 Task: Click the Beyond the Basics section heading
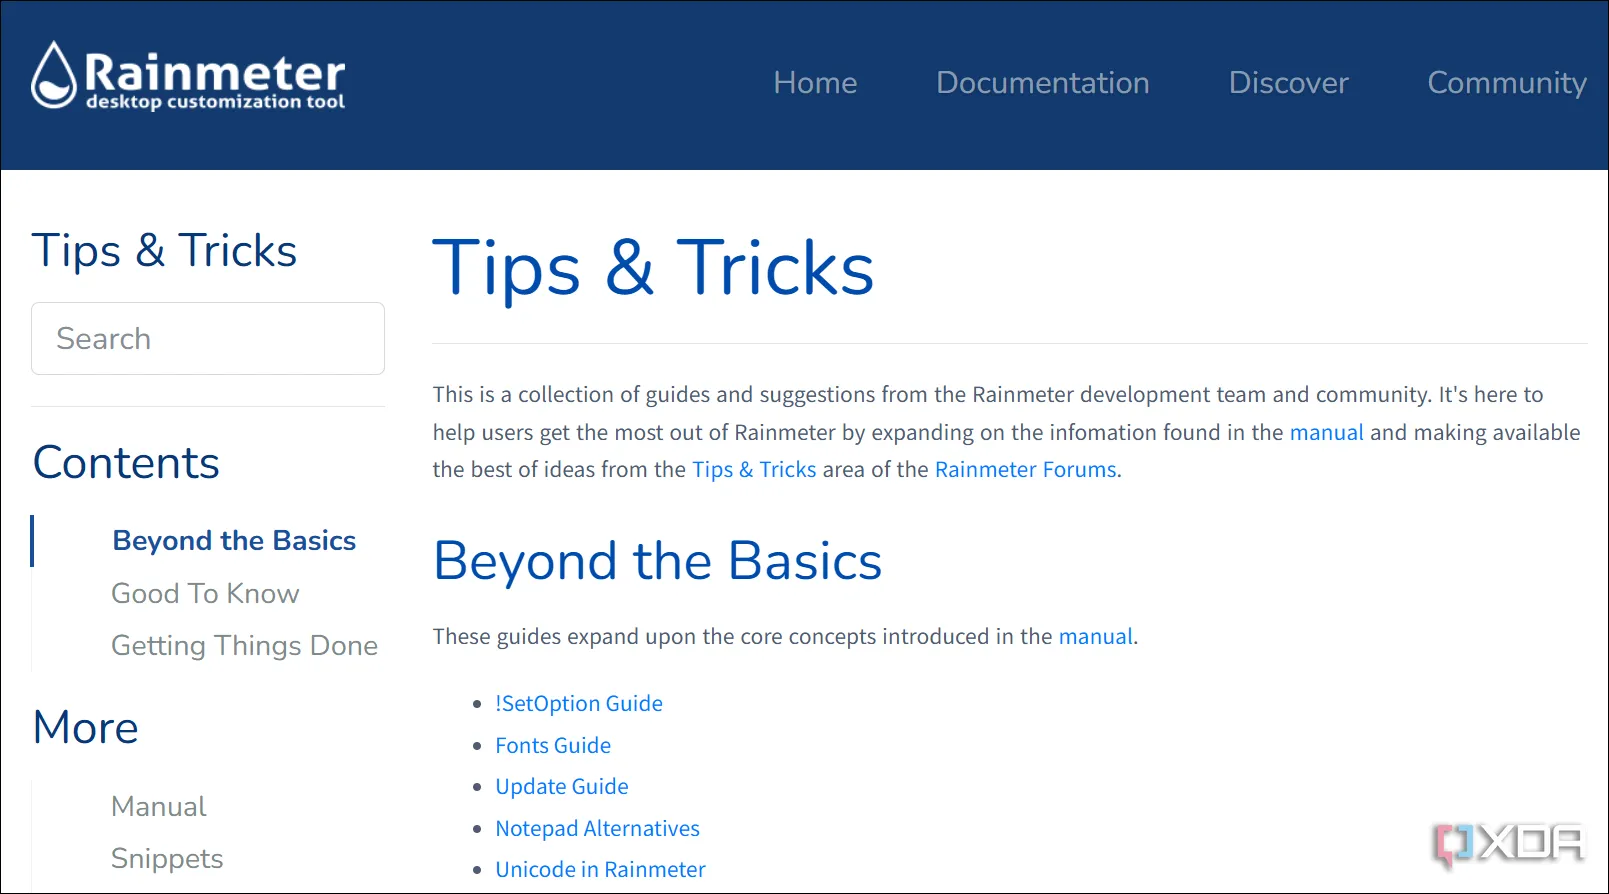coord(657,561)
